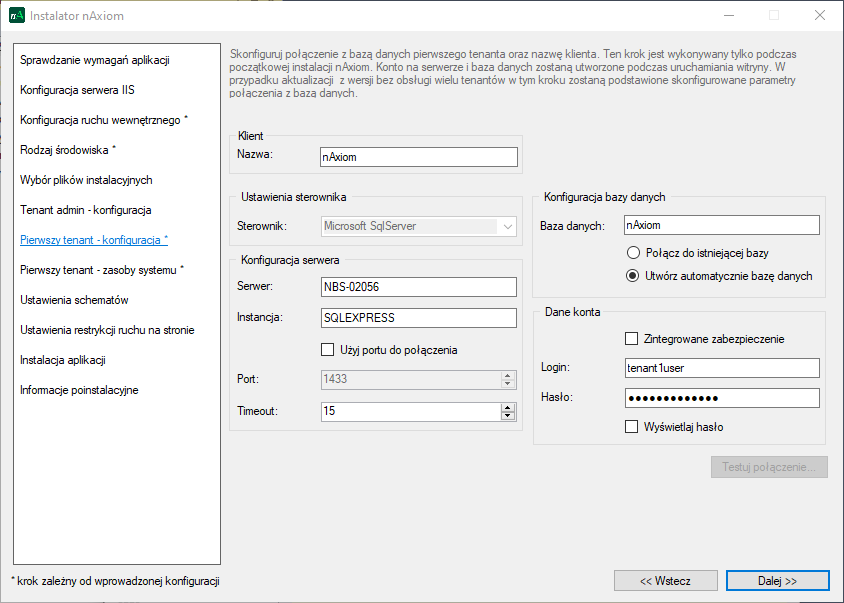Increase Timeout with up arrow

click(508, 408)
